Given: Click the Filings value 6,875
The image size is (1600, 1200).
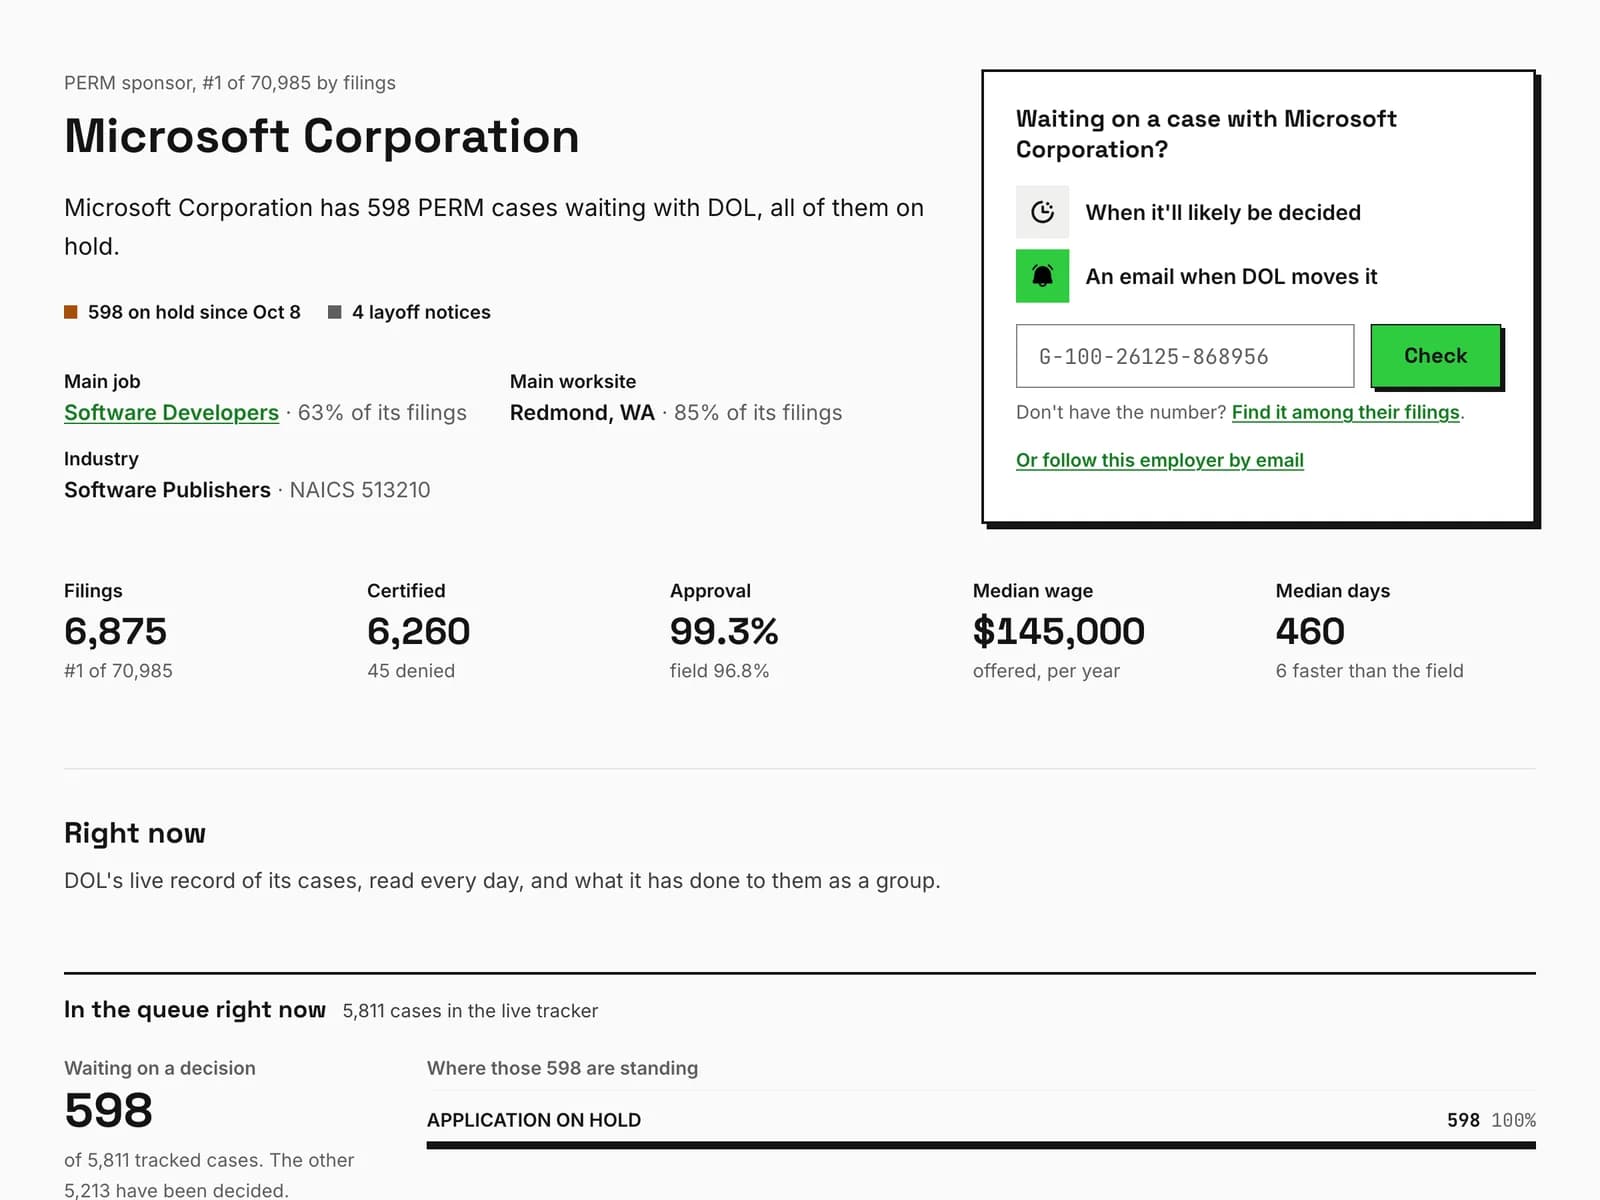Looking at the screenshot, I should pyautogui.click(x=115, y=631).
